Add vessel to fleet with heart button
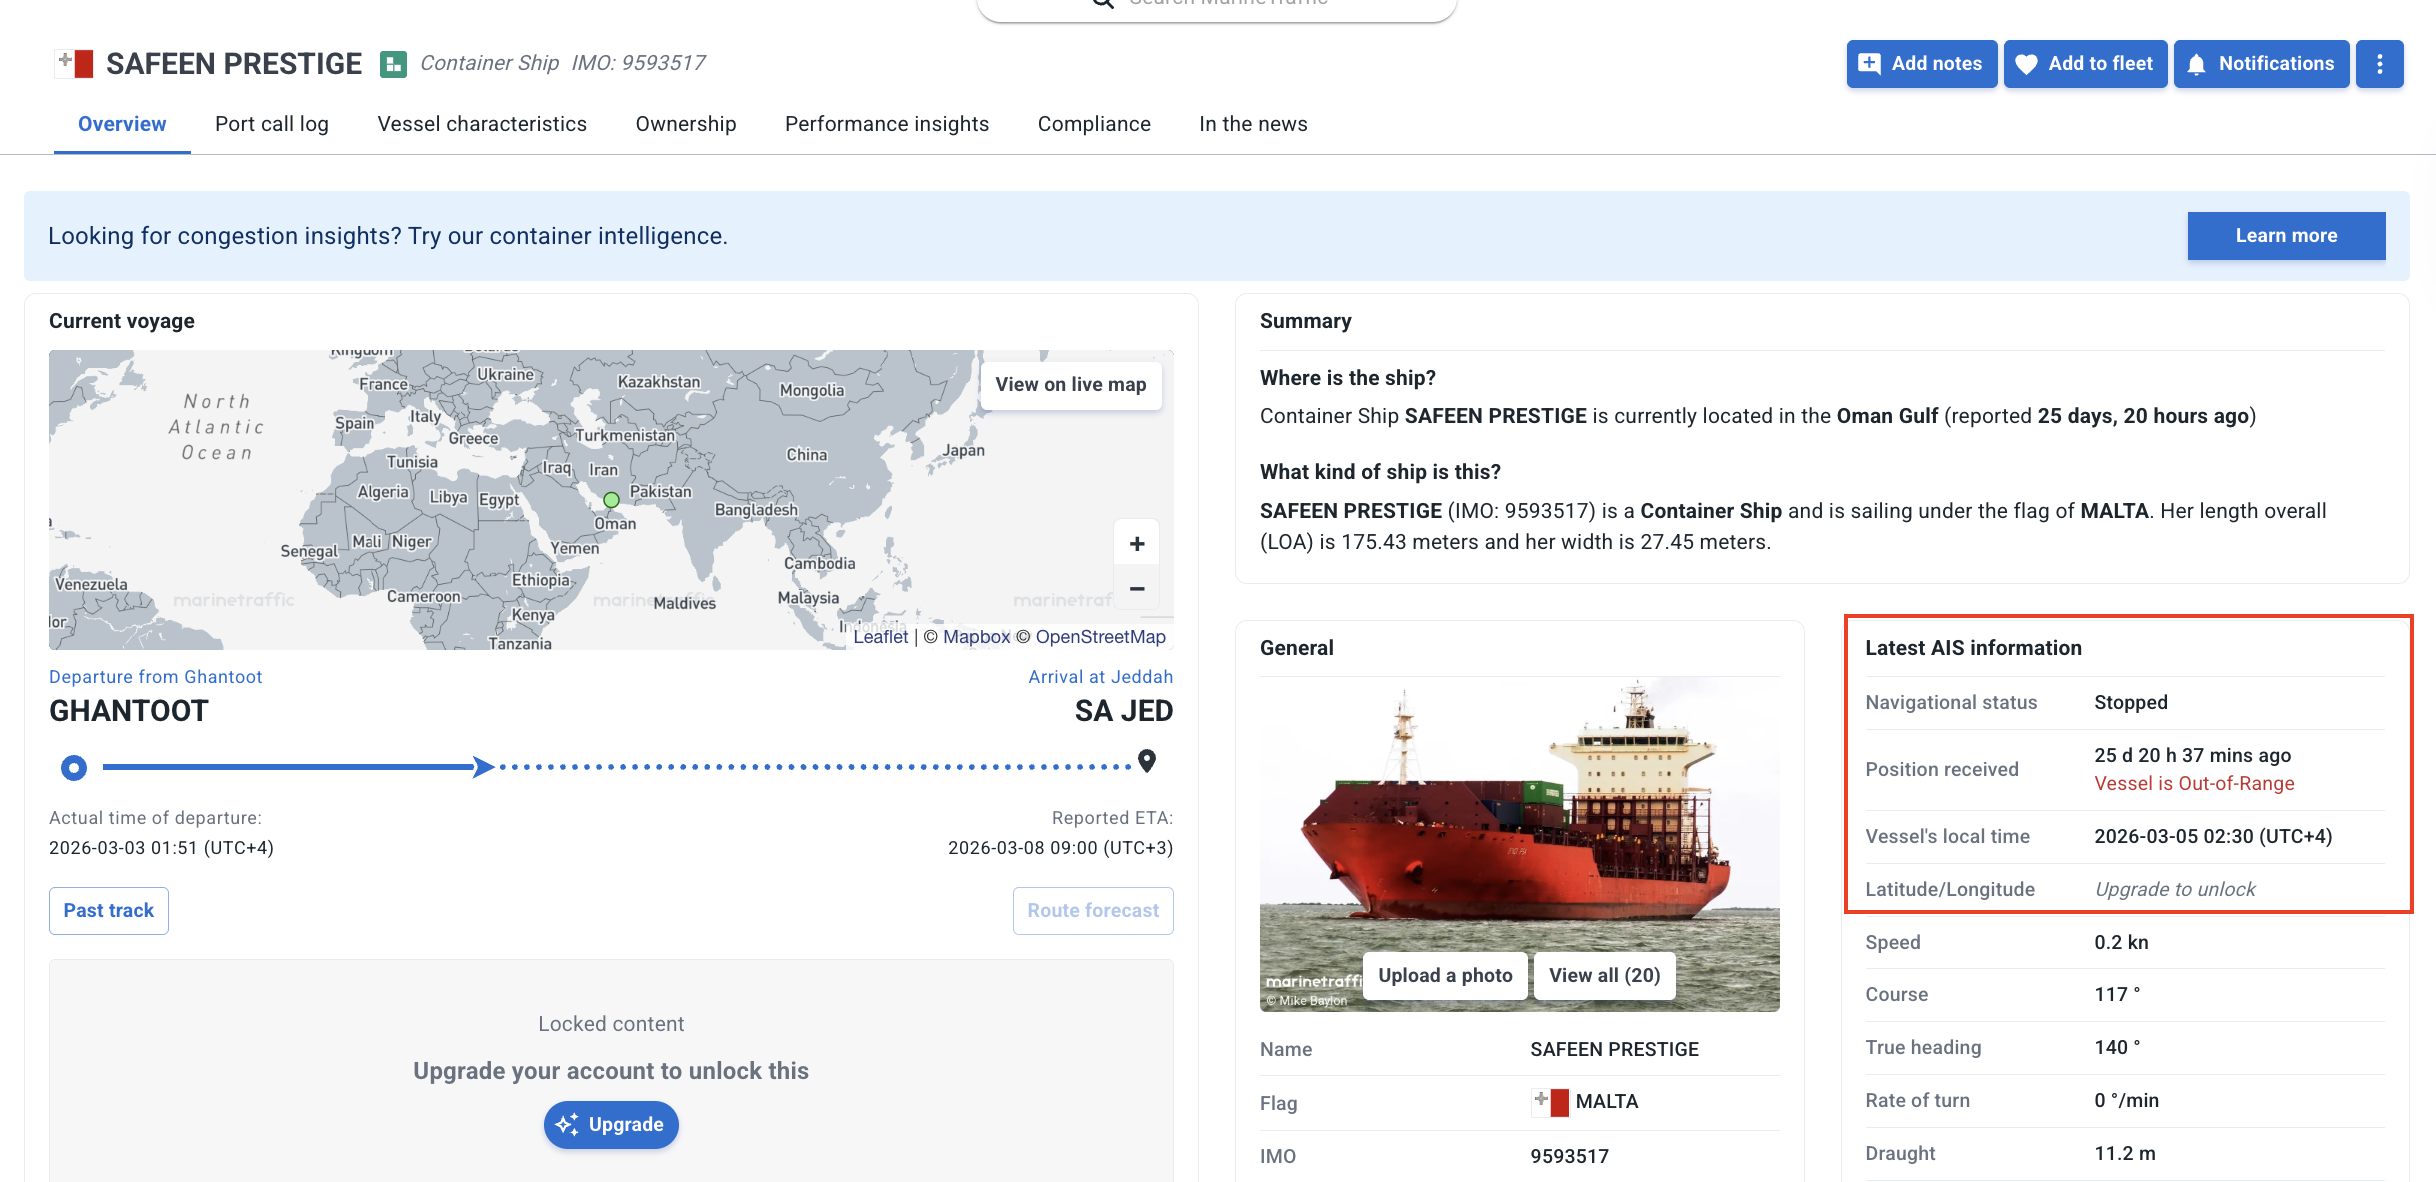This screenshot has height=1182, width=2436. click(x=2085, y=64)
